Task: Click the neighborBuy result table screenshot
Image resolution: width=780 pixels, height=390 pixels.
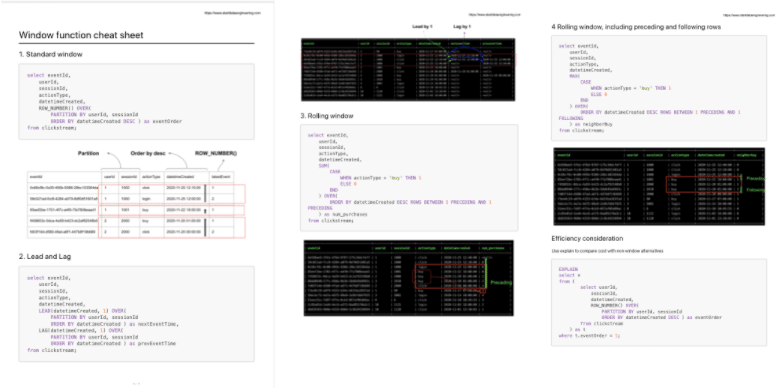Action: [660, 187]
